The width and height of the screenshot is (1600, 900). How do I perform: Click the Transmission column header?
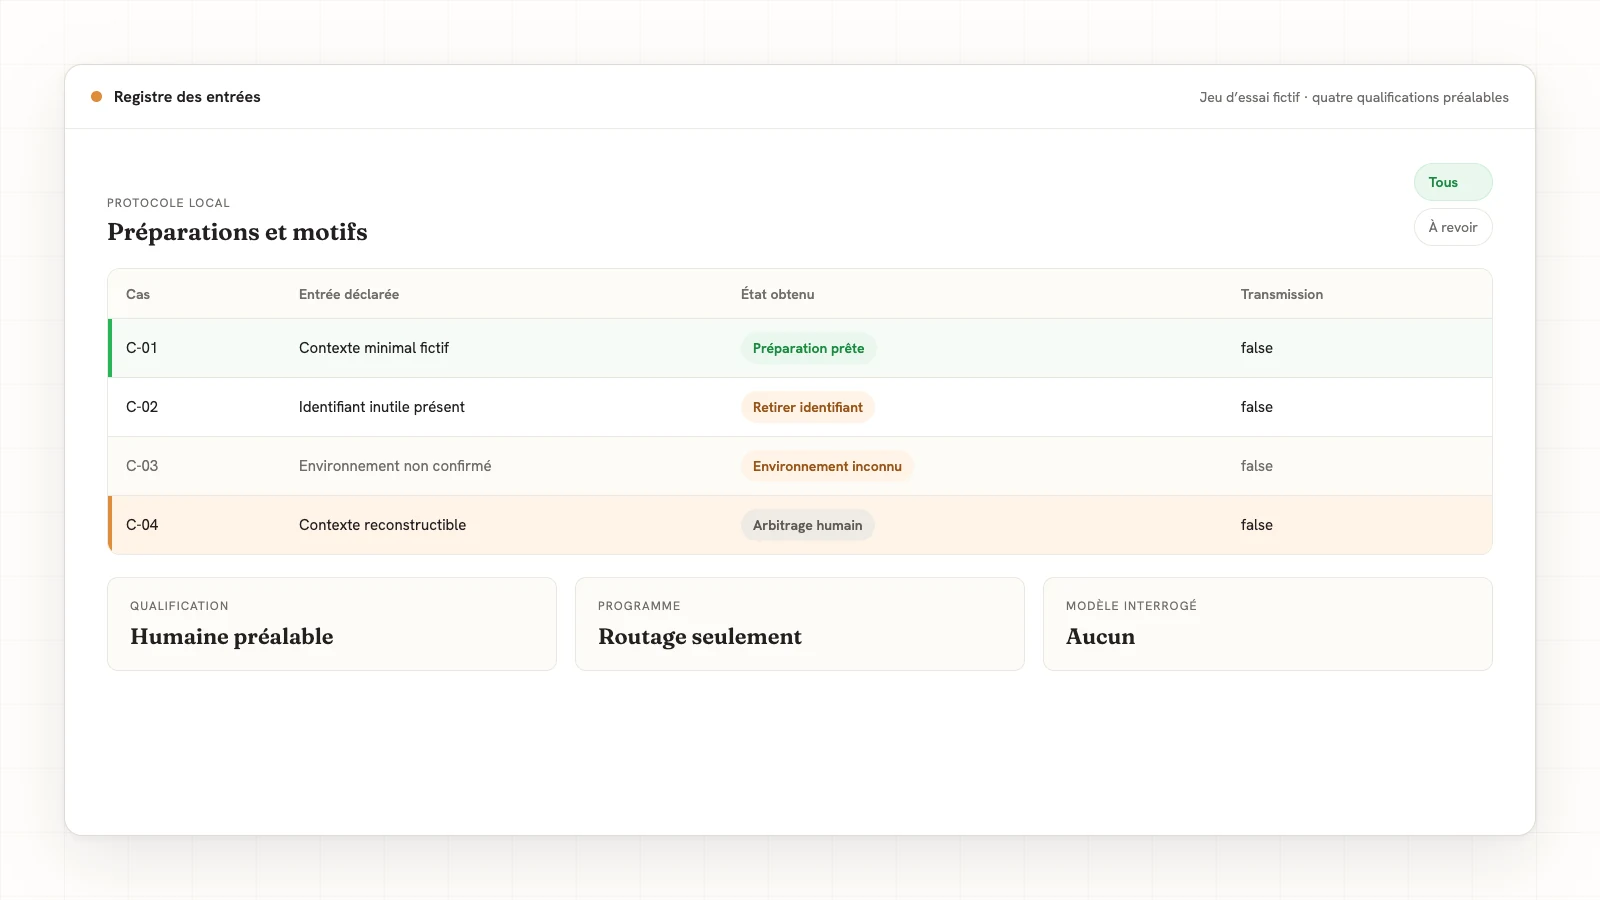[1282, 294]
